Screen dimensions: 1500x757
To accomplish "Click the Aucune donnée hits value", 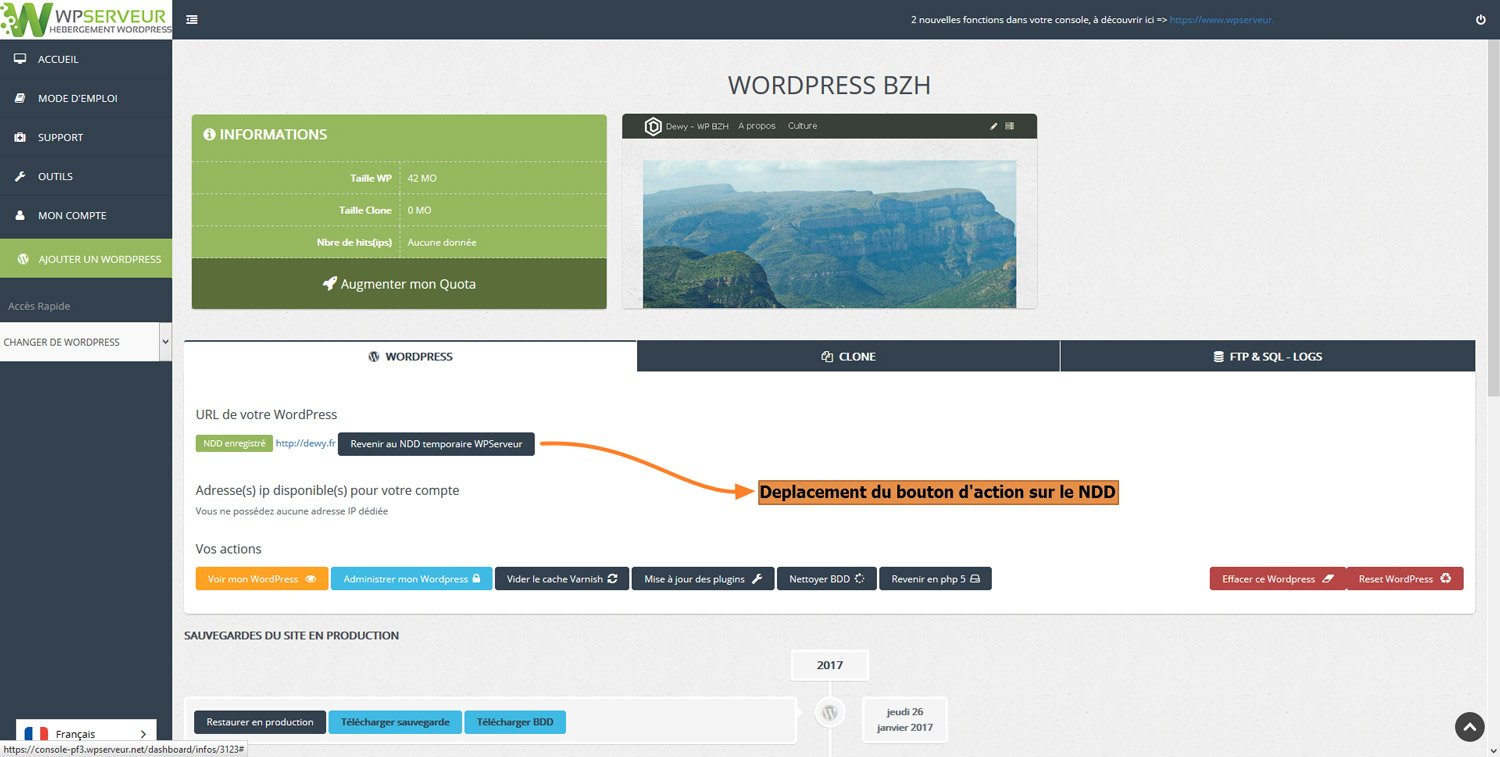I will [442, 242].
